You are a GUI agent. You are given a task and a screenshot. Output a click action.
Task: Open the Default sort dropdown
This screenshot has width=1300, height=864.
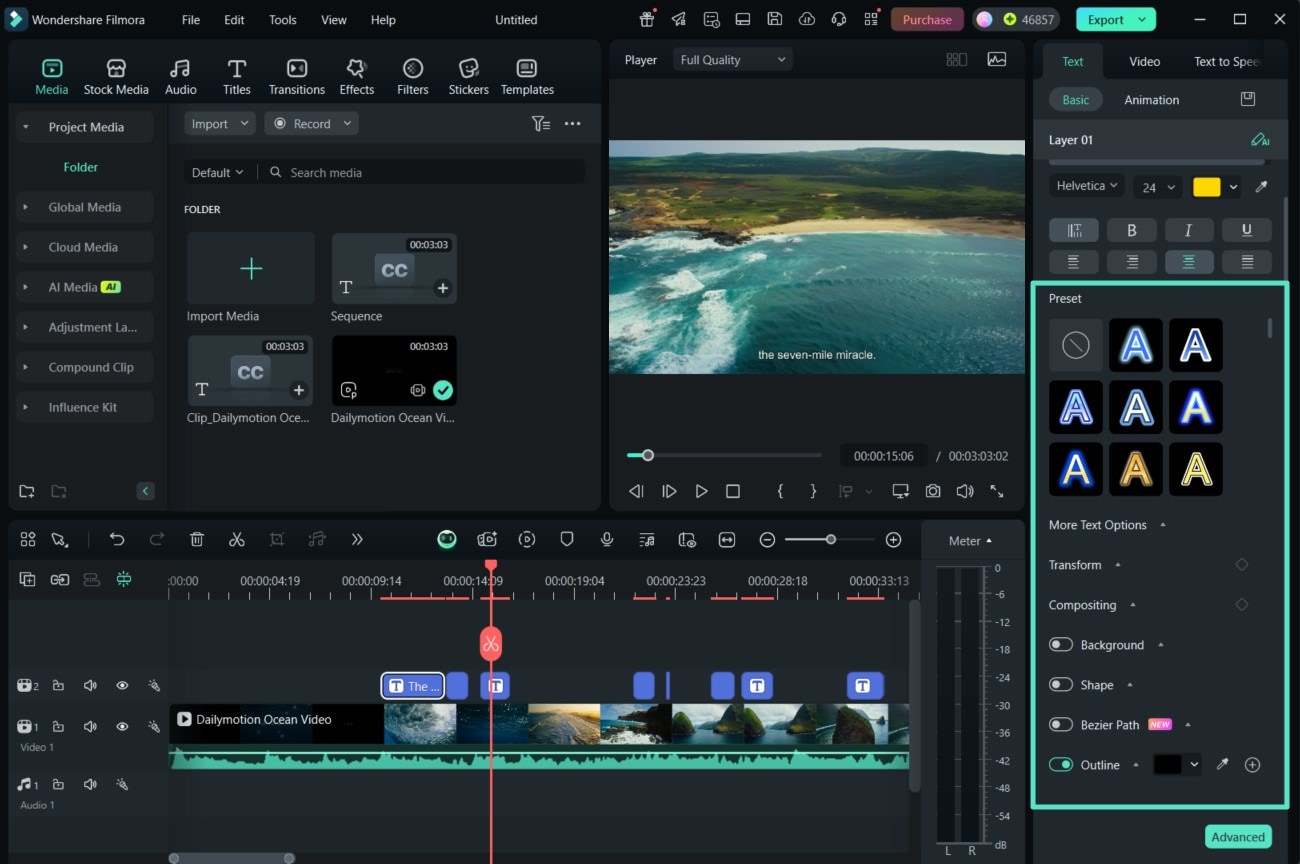[217, 172]
